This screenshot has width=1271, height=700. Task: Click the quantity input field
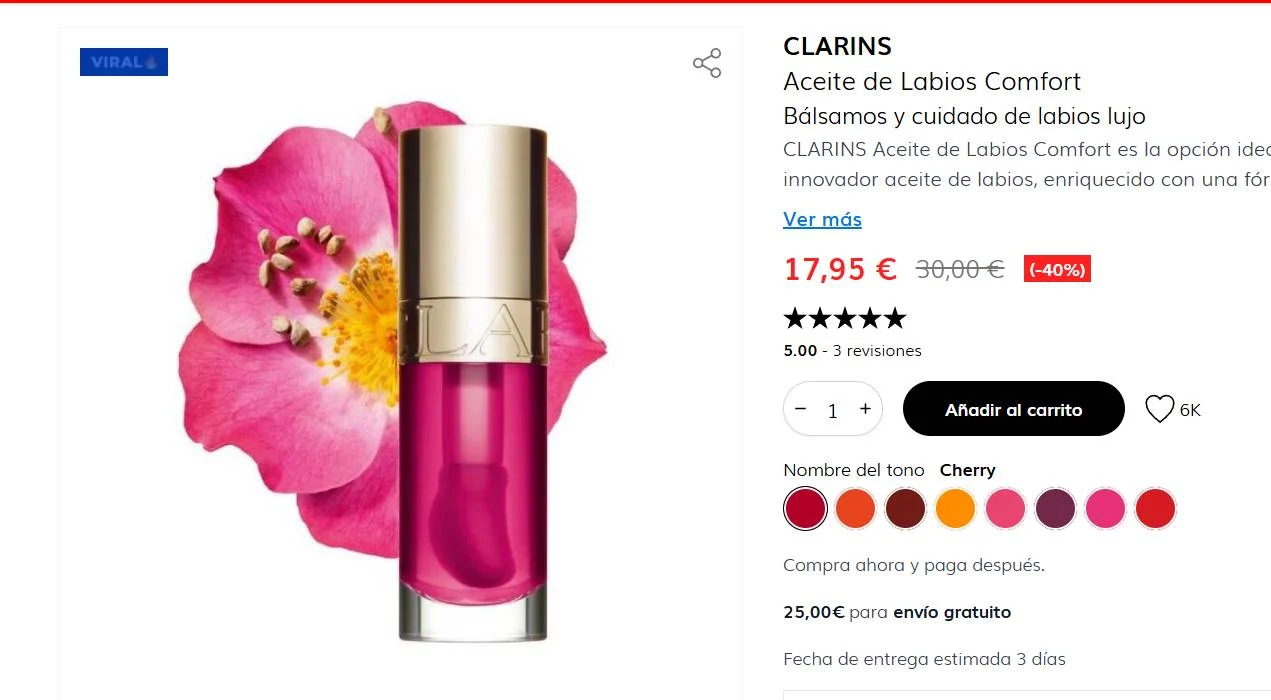[x=832, y=410]
